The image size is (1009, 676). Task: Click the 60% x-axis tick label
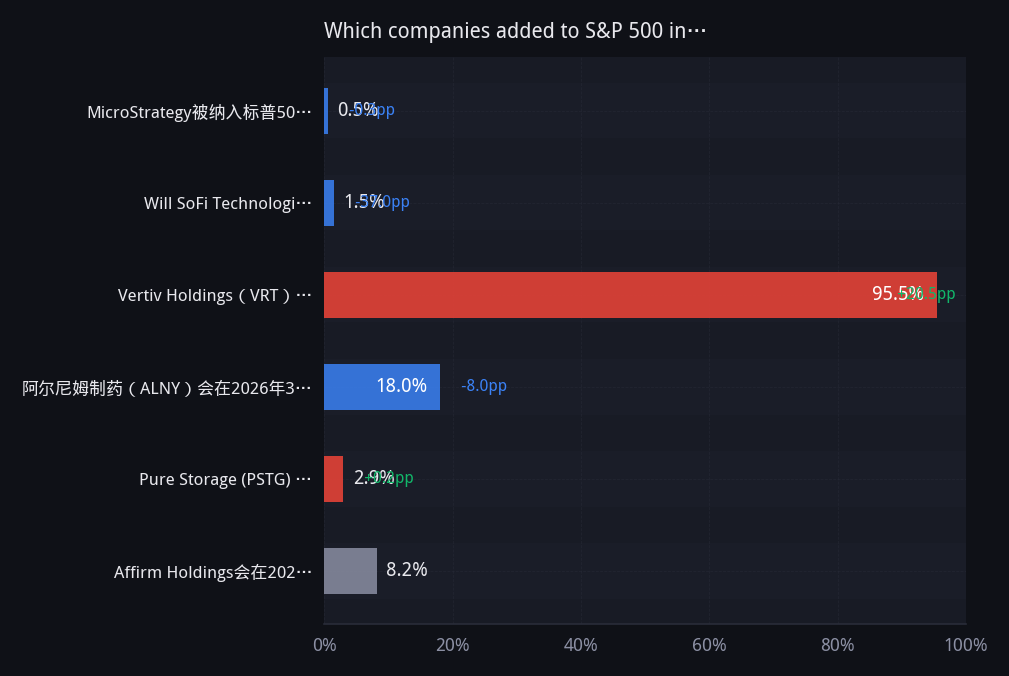pyautogui.click(x=709, y=644)
